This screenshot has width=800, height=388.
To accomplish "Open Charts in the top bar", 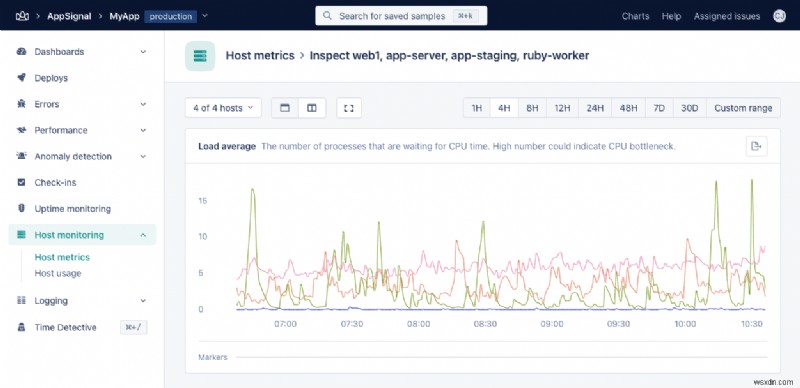I will coord(635,16).
